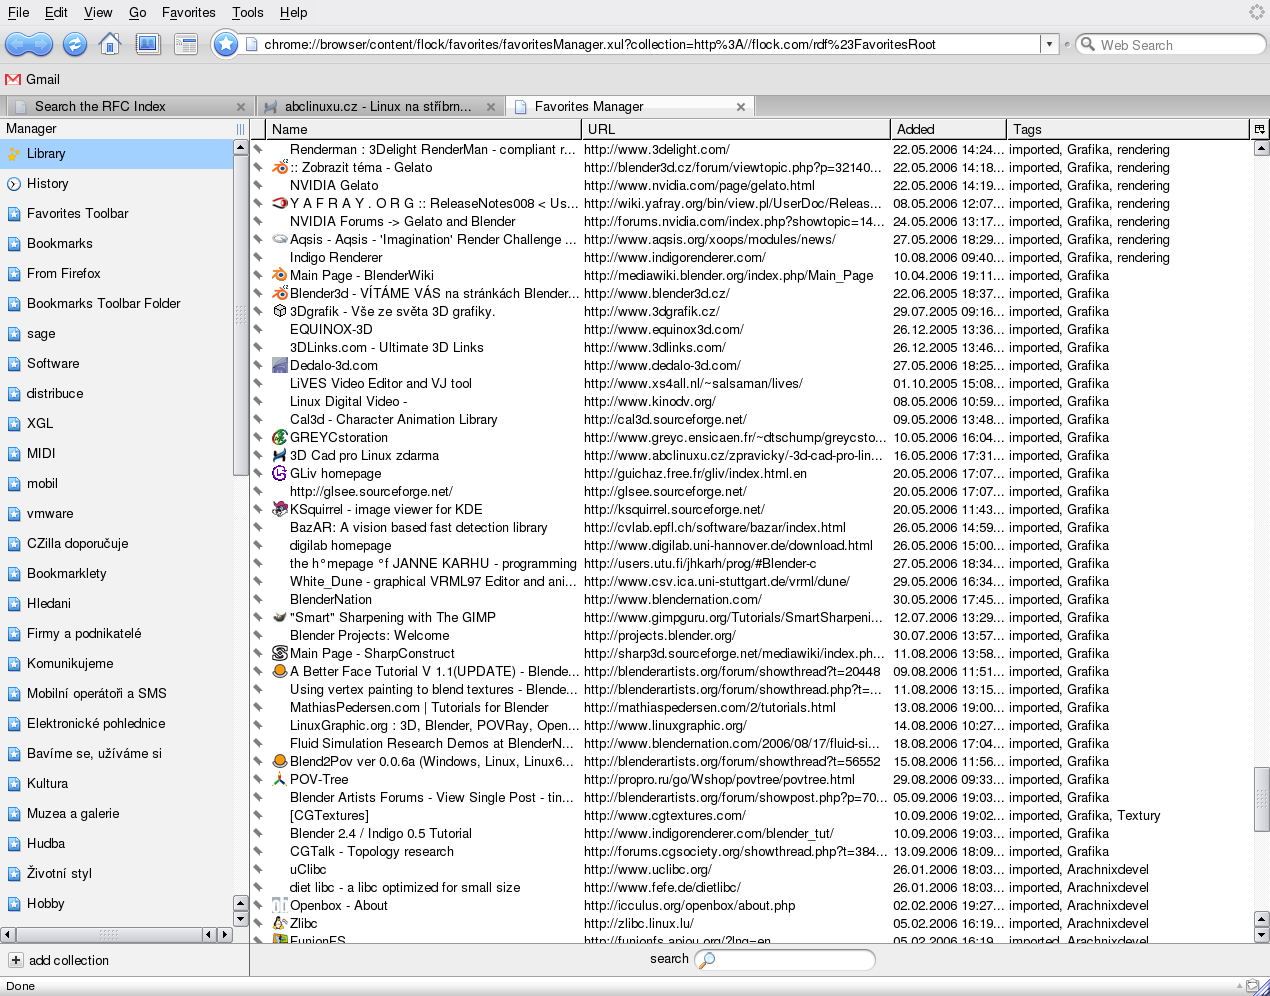Click the Gmail icon in the bookmarks bar

[13, 79]
